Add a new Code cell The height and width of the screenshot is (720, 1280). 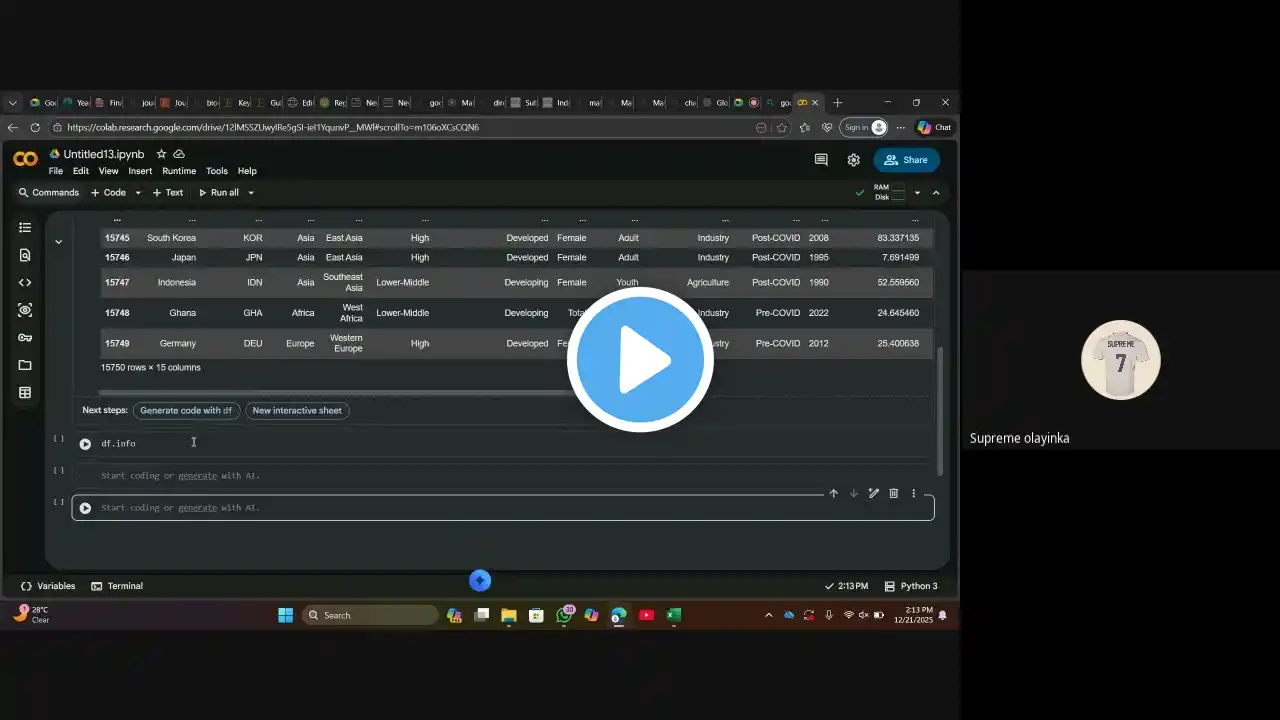[x=108, y=193]
